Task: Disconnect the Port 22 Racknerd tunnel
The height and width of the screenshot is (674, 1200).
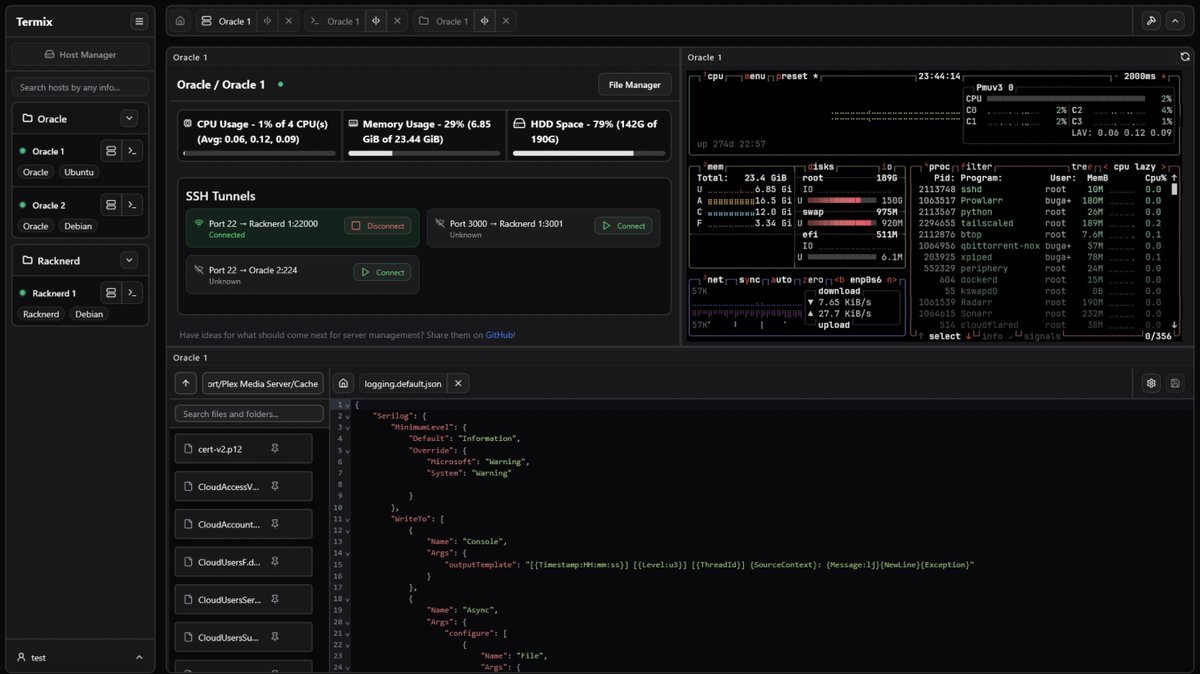Action: tap(377, 226)
